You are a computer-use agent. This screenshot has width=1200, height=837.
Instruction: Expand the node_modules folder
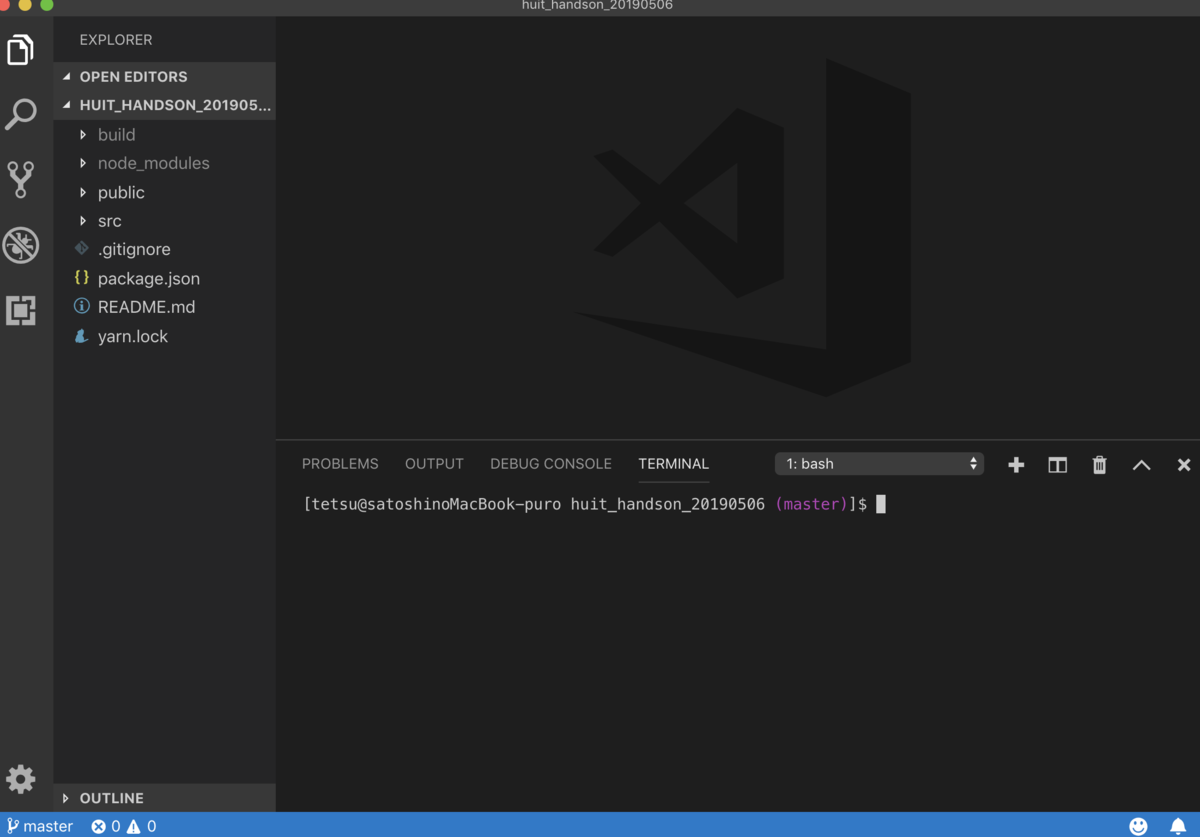click(x=165, y=163)
